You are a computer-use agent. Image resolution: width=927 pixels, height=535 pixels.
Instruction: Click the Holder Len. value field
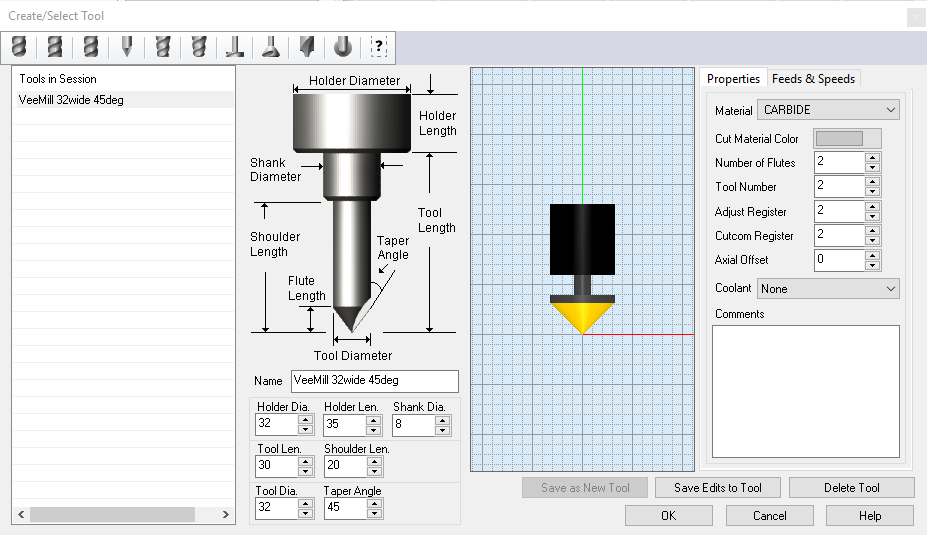click(345, 424)
